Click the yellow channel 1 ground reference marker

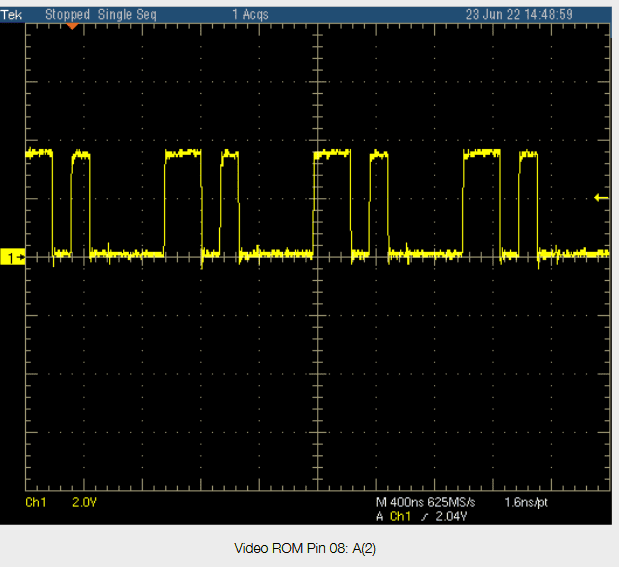(13, 258)
